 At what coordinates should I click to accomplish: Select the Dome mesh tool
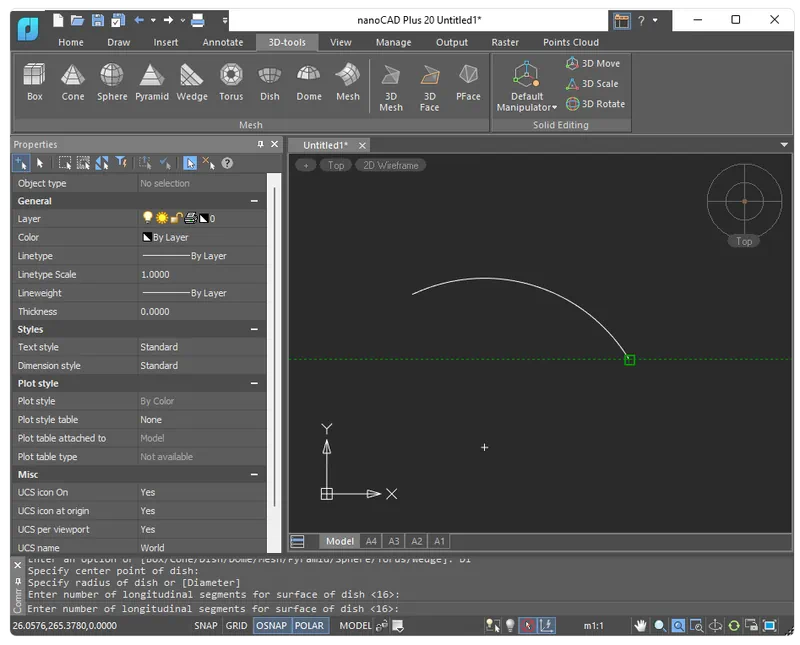pyautogui.click(x=309, y=82)
